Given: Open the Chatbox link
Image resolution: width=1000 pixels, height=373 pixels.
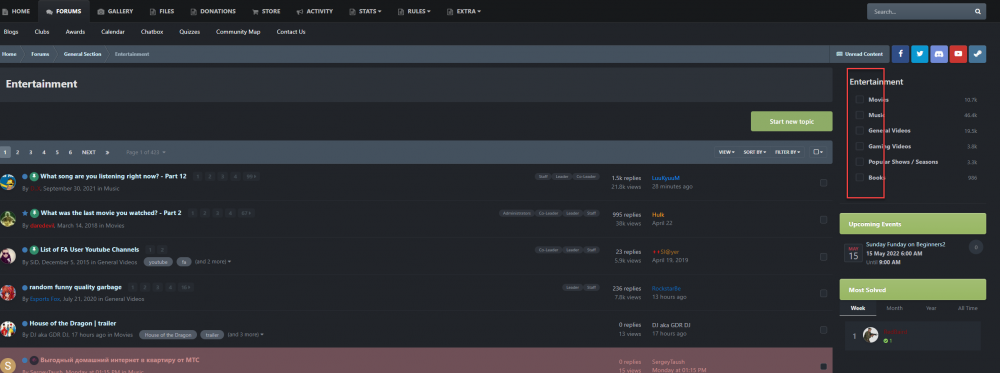Looking at the screenshot, I should pos(152,32).
